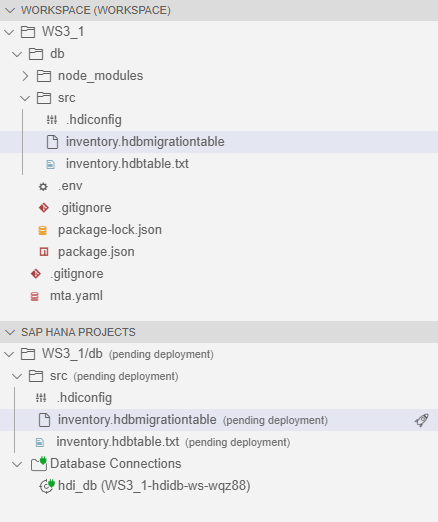Click the orange database icon for package-lock.json
Viewport: 438px width, 522px height.
point(43,230)
